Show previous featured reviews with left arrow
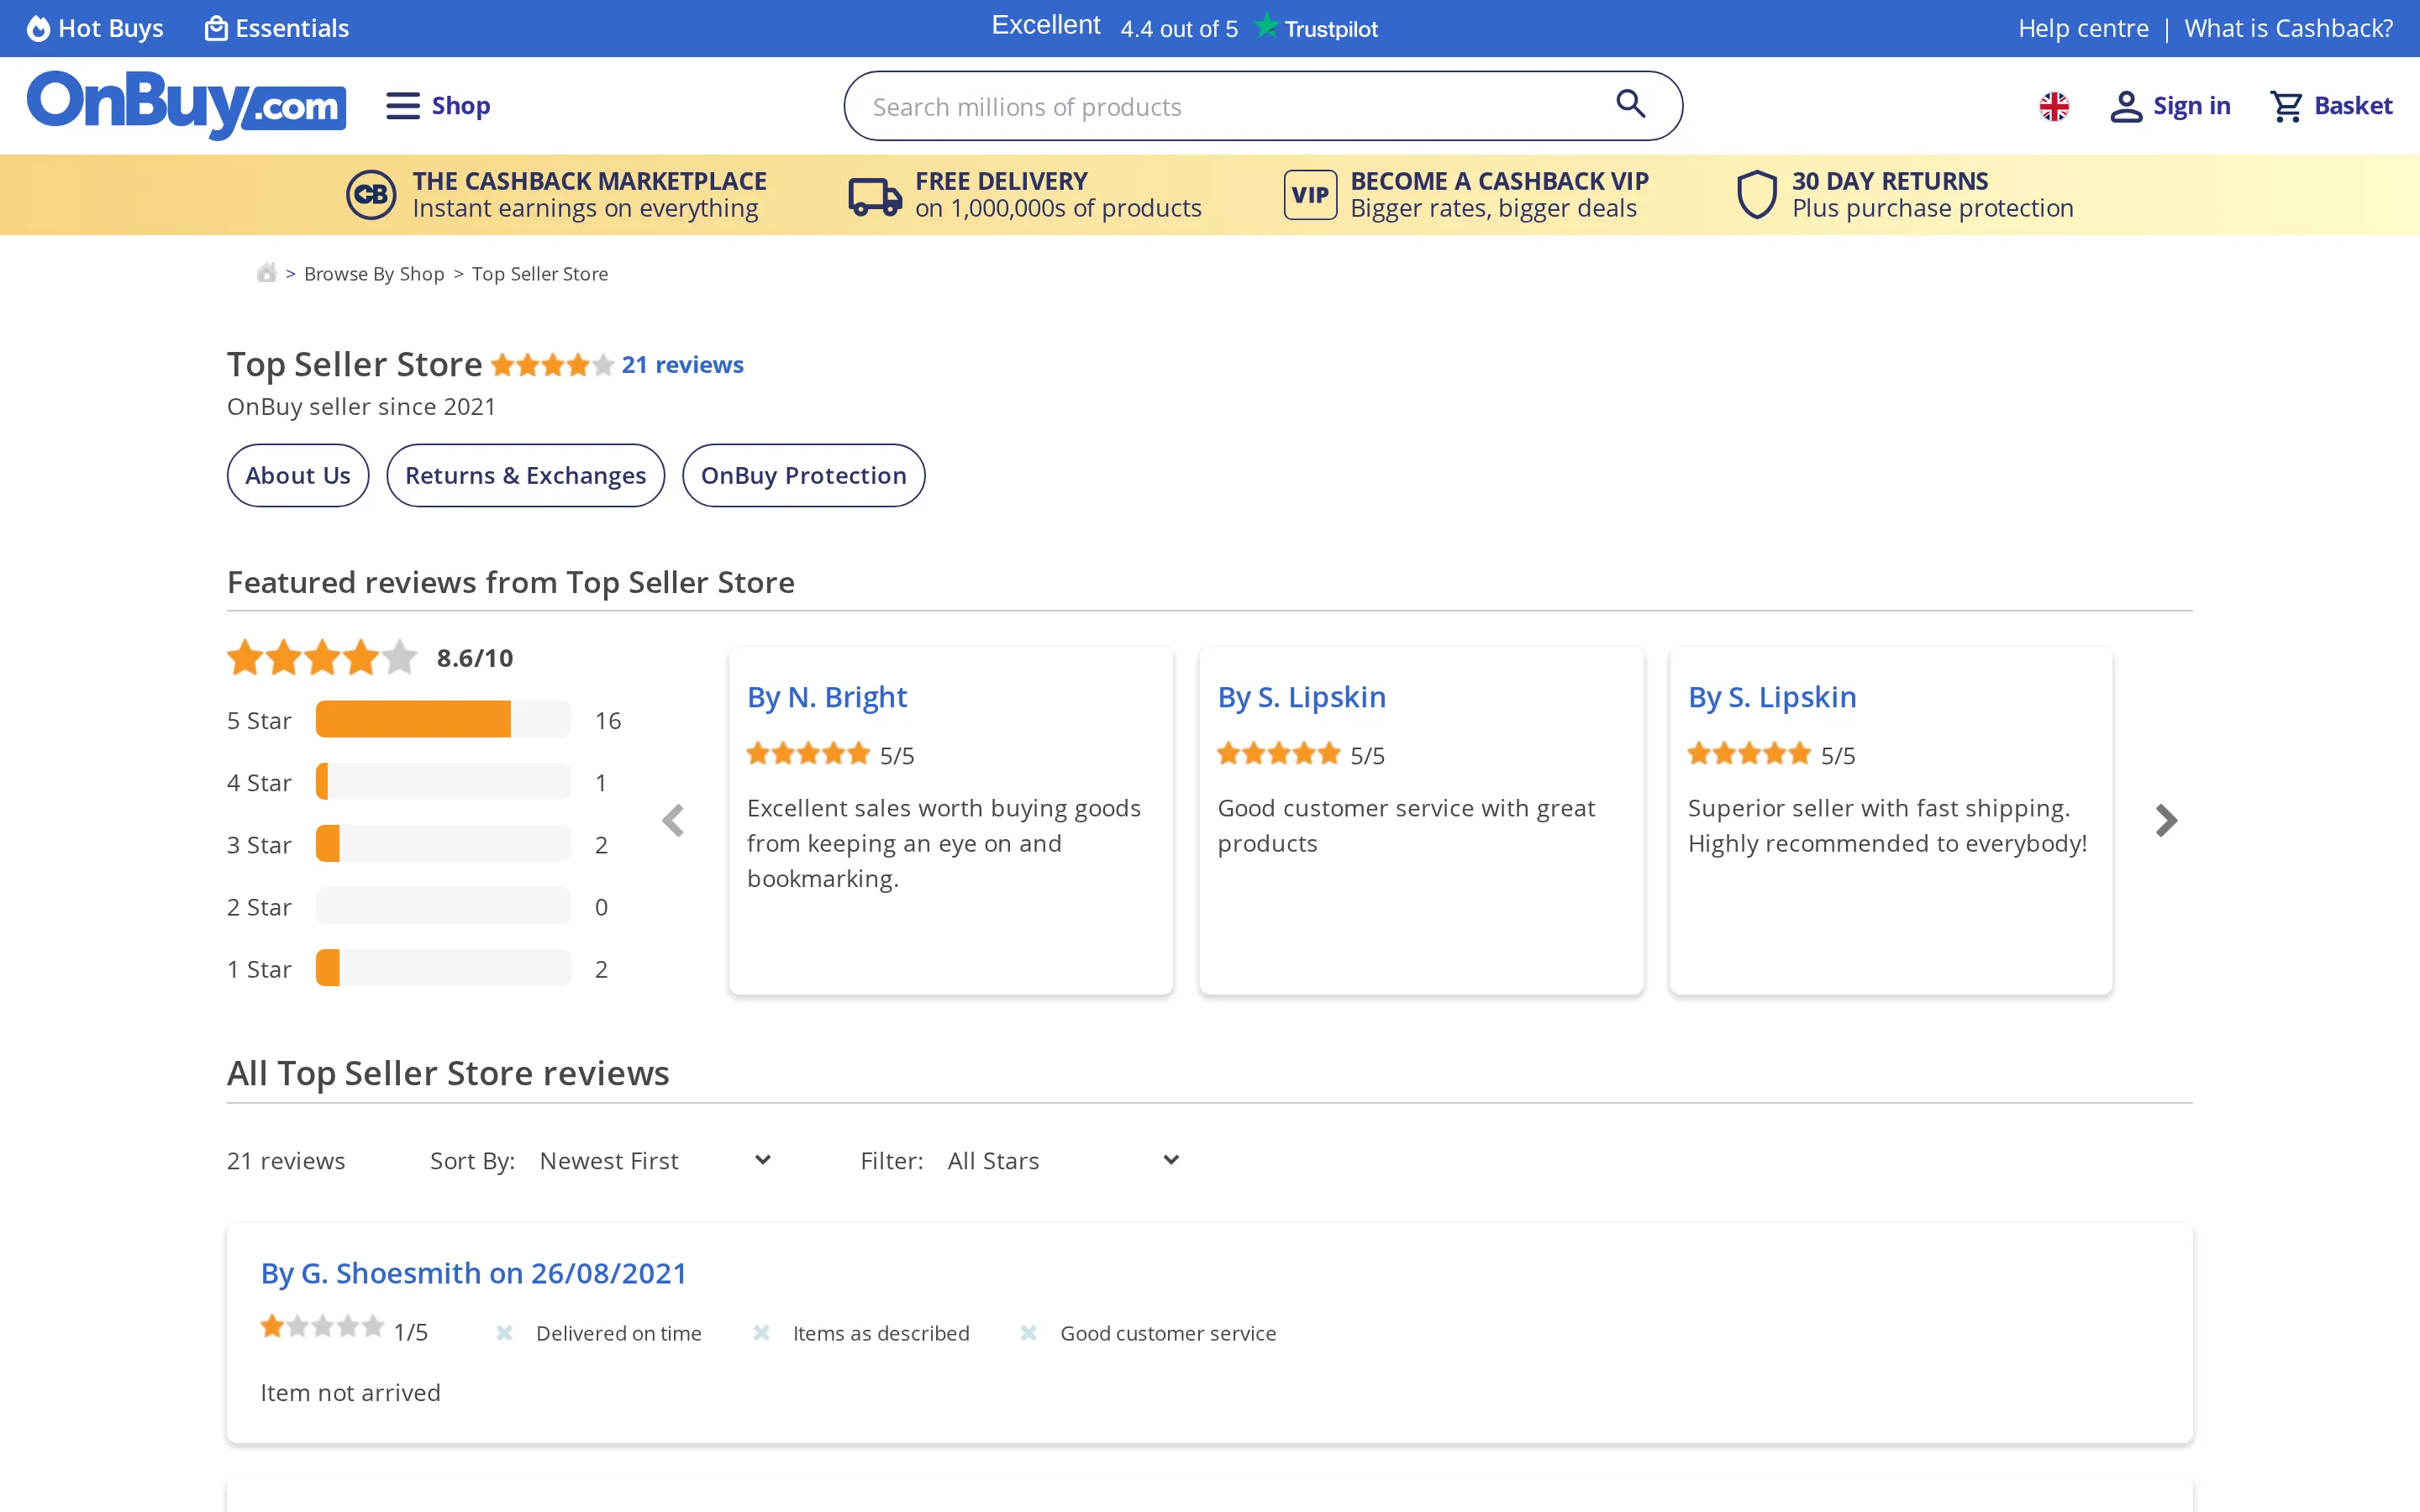 (x=673, y=820)
